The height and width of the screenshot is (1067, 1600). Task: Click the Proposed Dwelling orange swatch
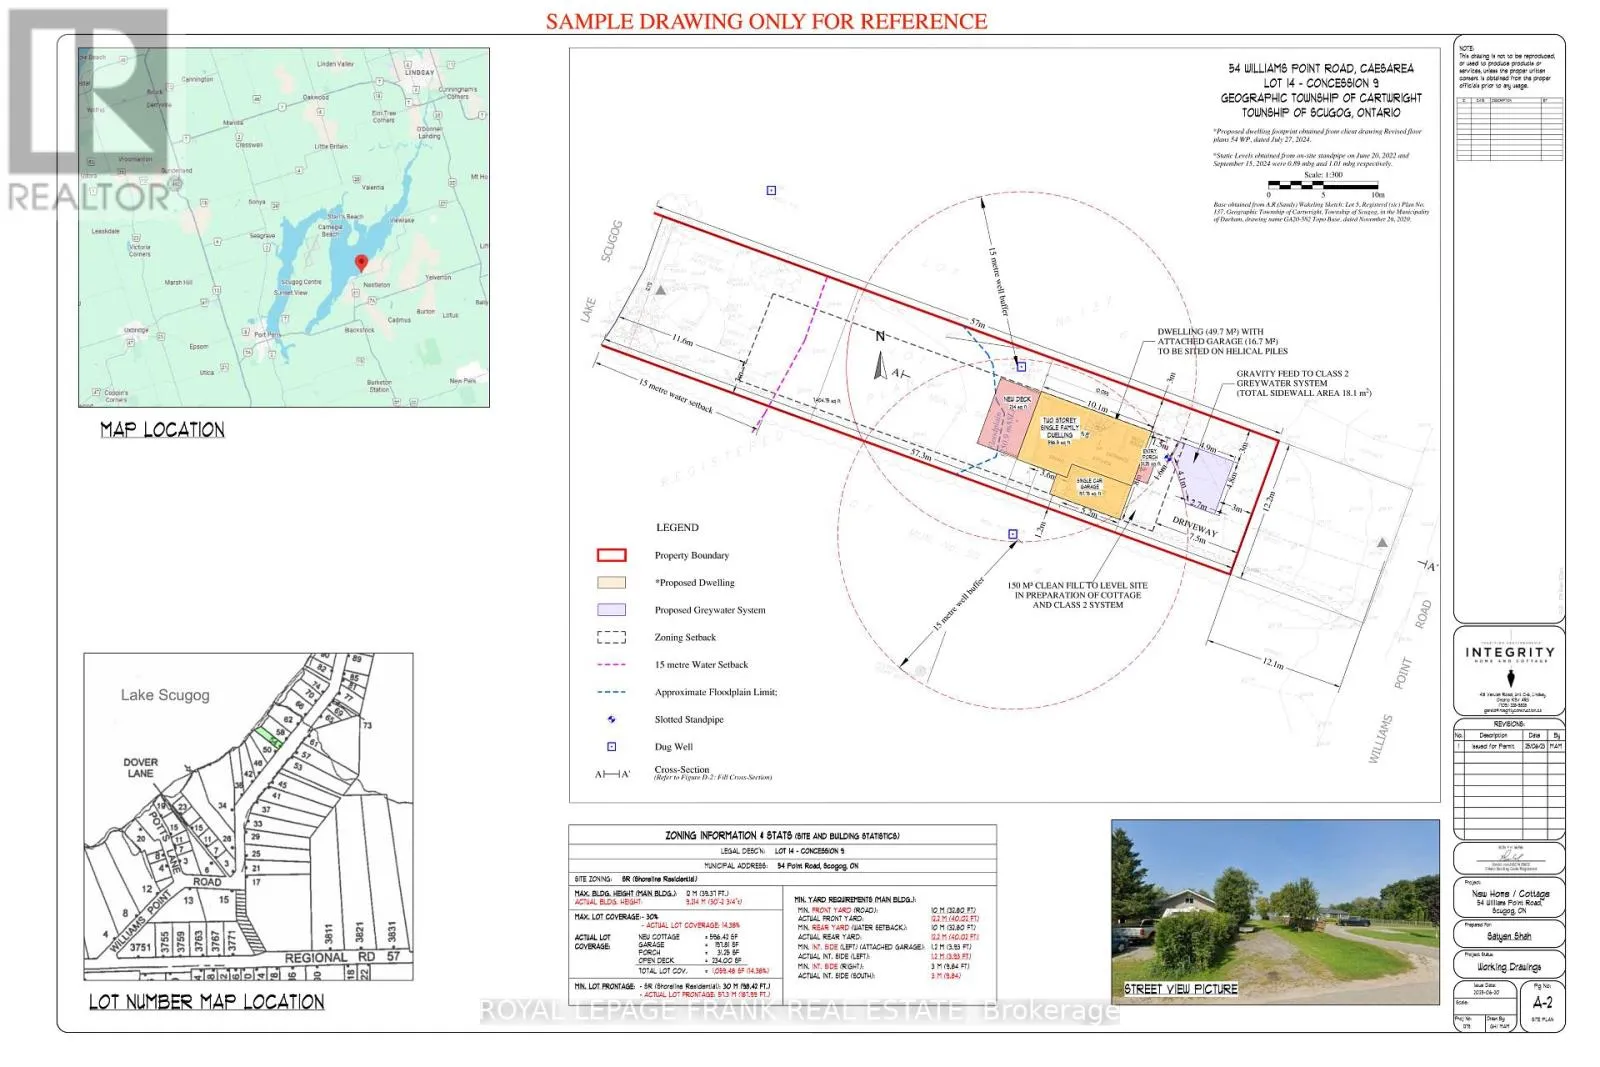pyautogui.click(x=611, y=583)
